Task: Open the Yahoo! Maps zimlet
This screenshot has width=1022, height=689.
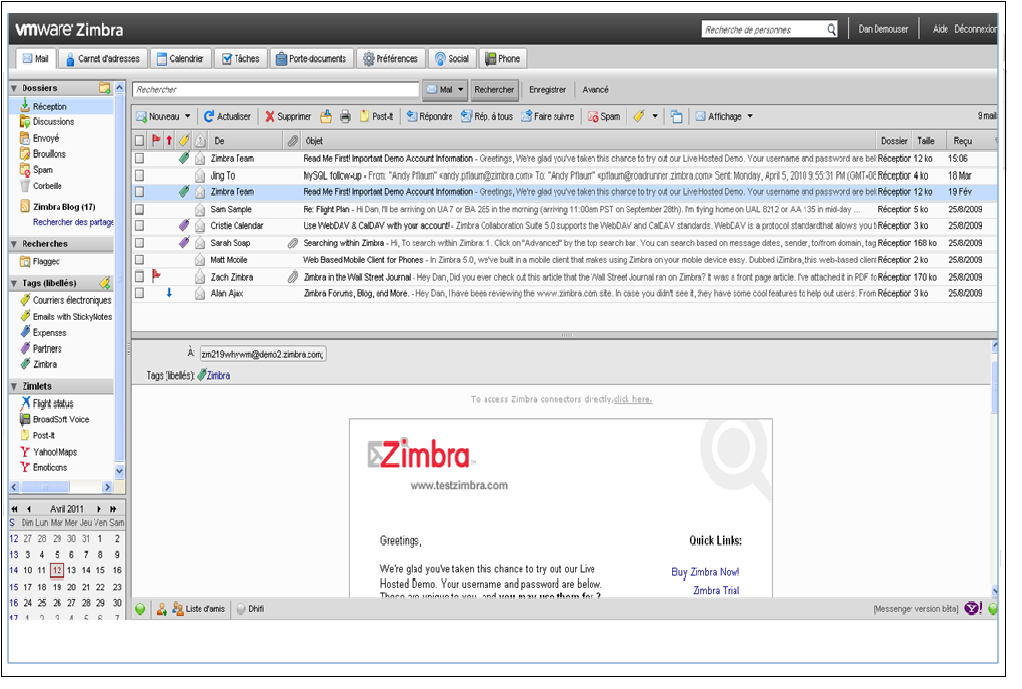Action: (x=48, y=452)
